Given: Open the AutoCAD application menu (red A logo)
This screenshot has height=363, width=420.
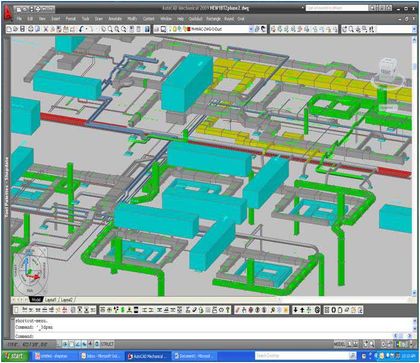Looking at the screenshot, I should coord(9,13).
